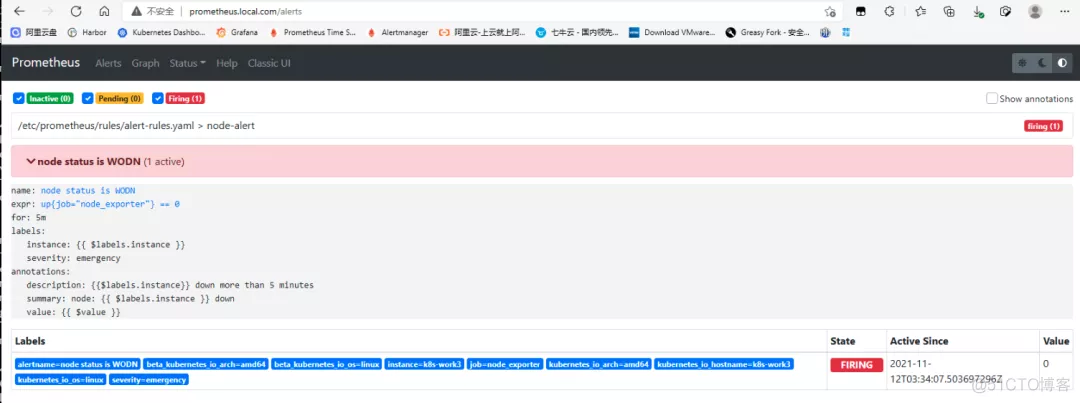The image size is (1080, 403).
Task: Add this page to favorites star
Action: pyautogui.click(x=830, y=12)
